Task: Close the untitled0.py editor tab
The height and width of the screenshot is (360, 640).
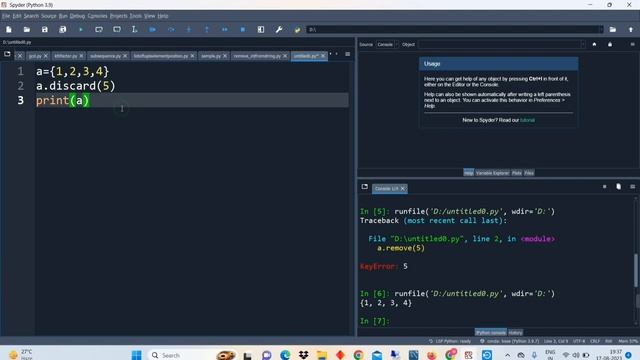Action: point(323,56)
